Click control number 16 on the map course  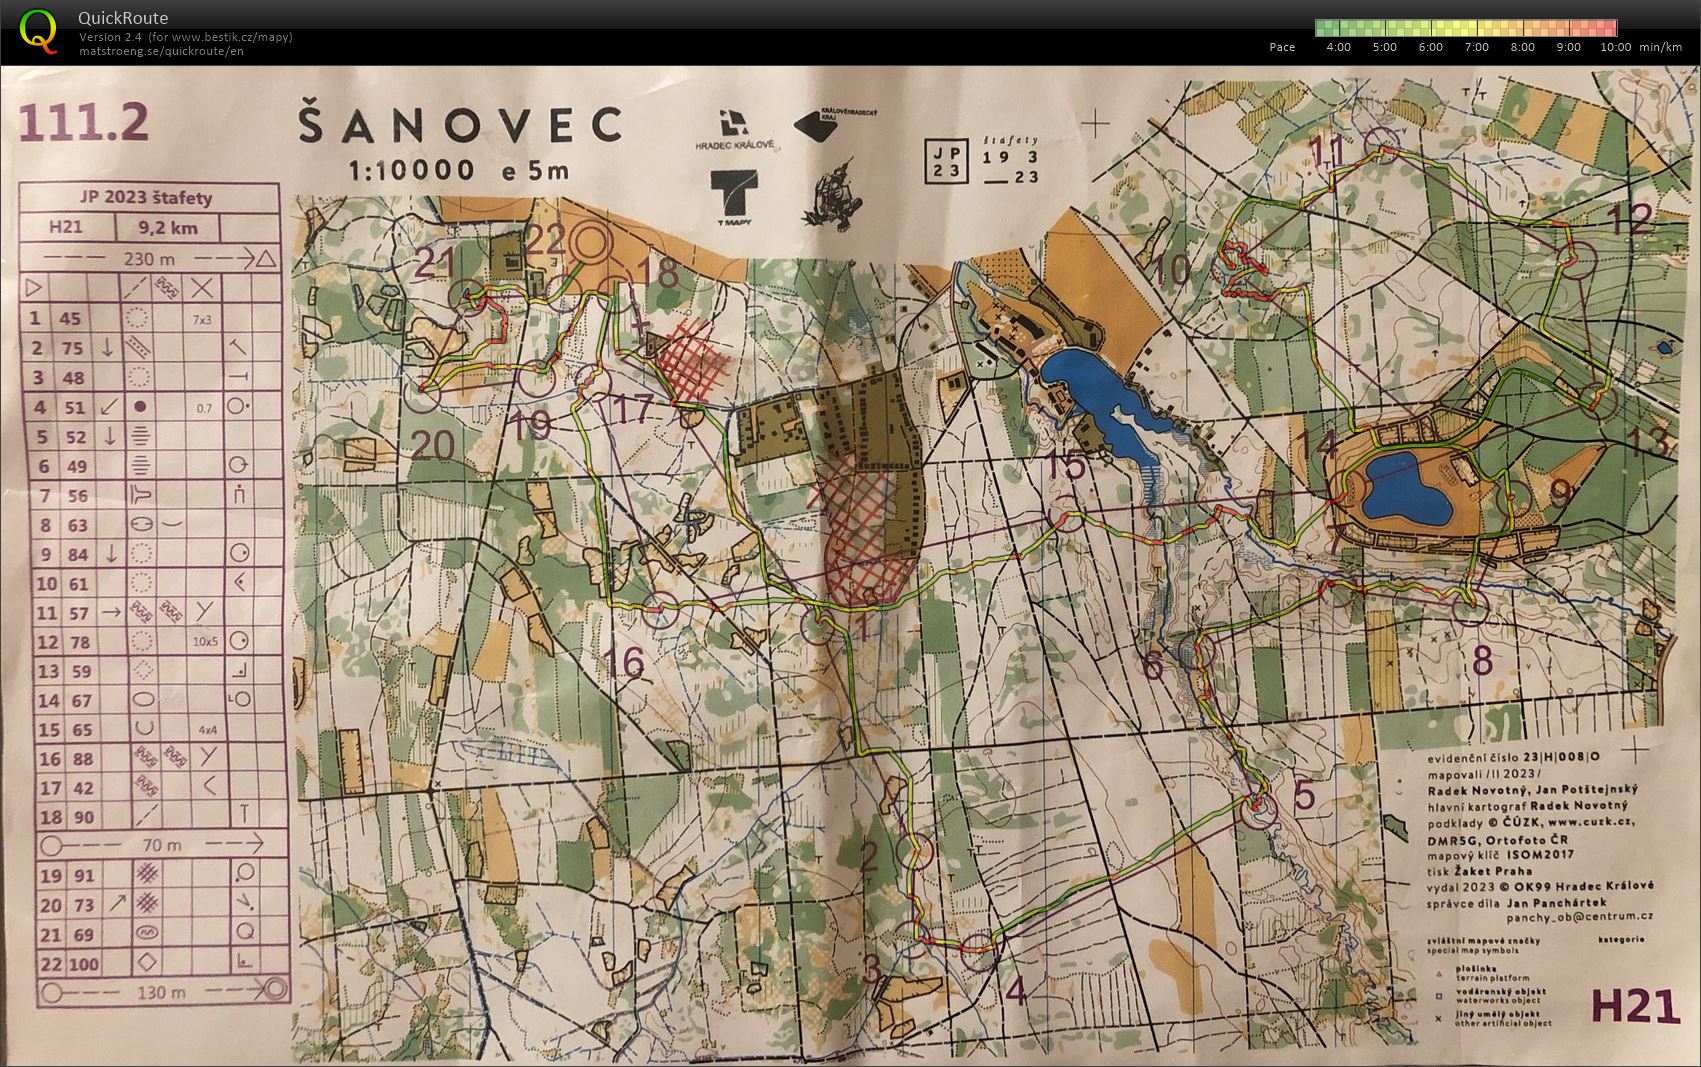tap(624, 663)
